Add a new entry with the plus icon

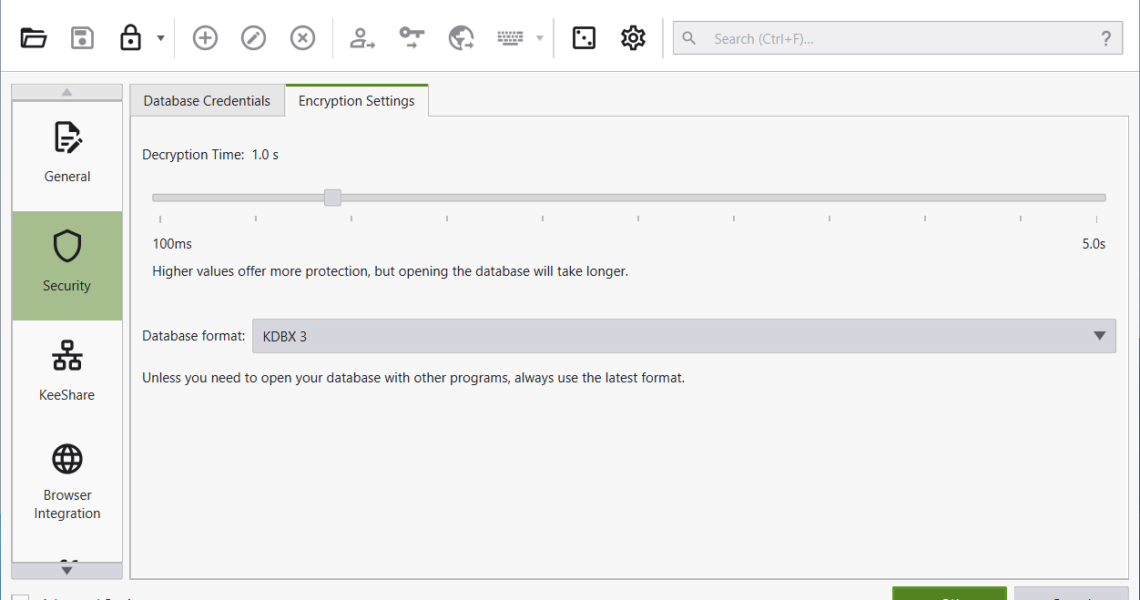point(205,38)
